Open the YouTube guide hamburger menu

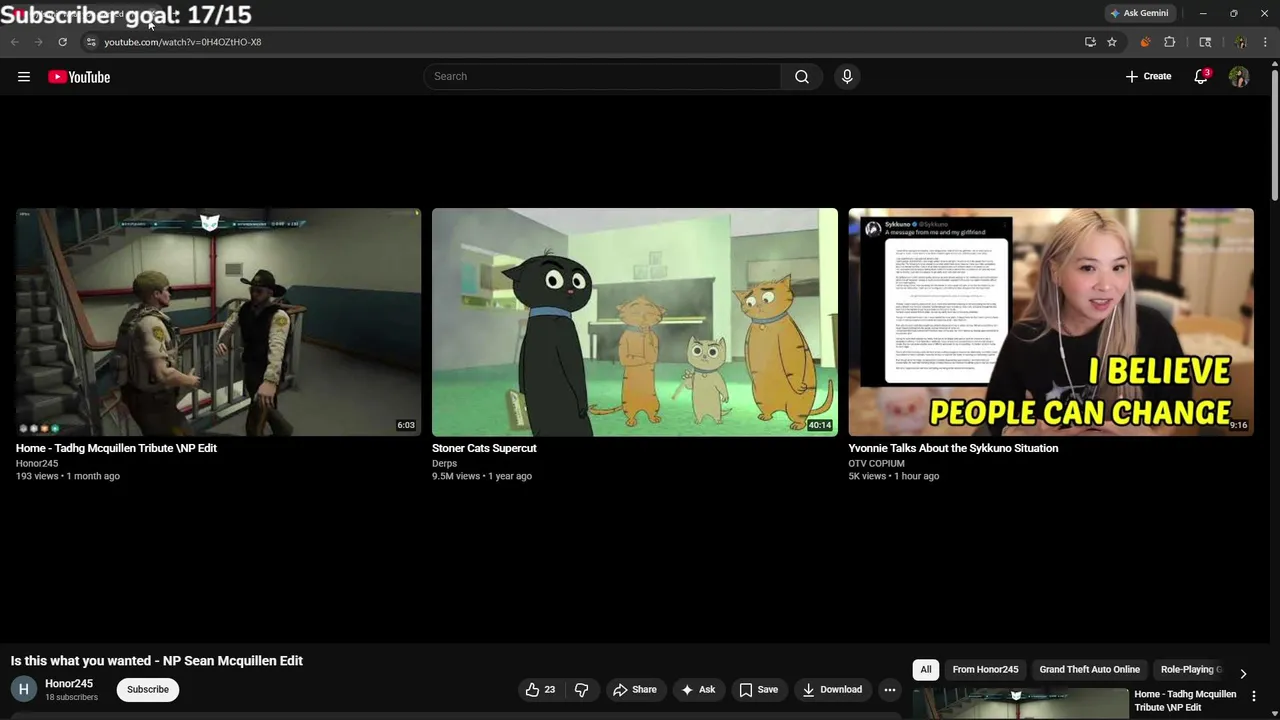[x=24, y=77]
